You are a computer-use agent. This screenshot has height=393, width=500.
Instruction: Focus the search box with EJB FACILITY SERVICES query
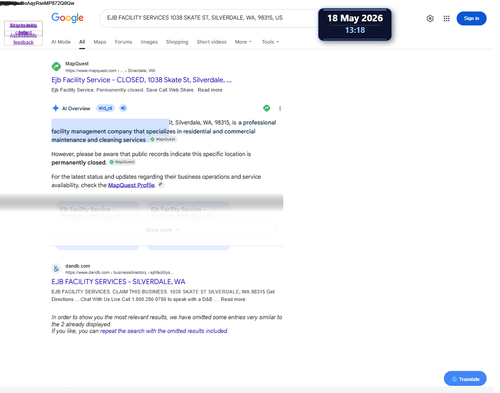[x=210, y=18]
